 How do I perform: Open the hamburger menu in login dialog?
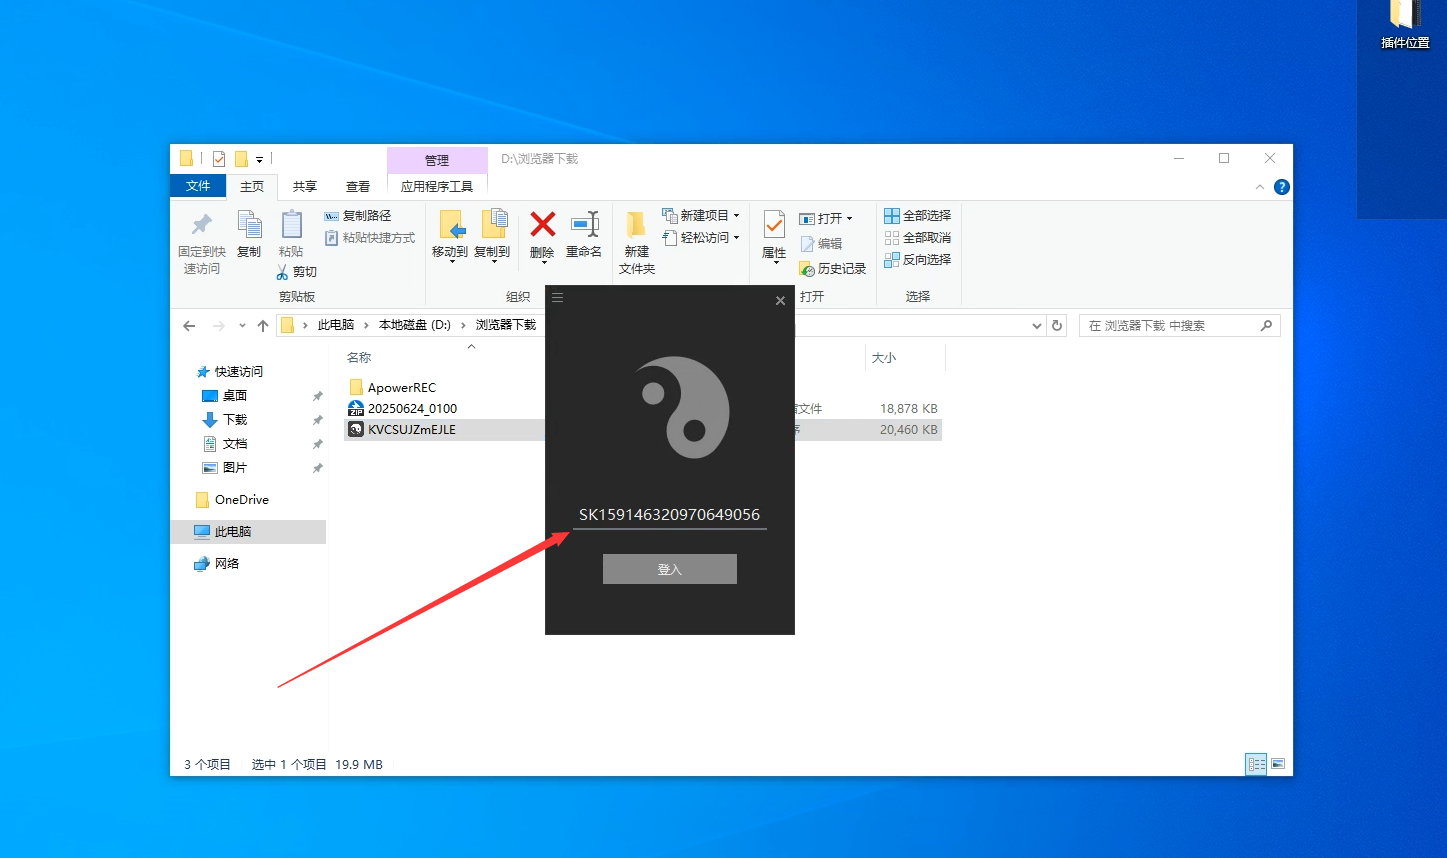click(x=558, y=298)
